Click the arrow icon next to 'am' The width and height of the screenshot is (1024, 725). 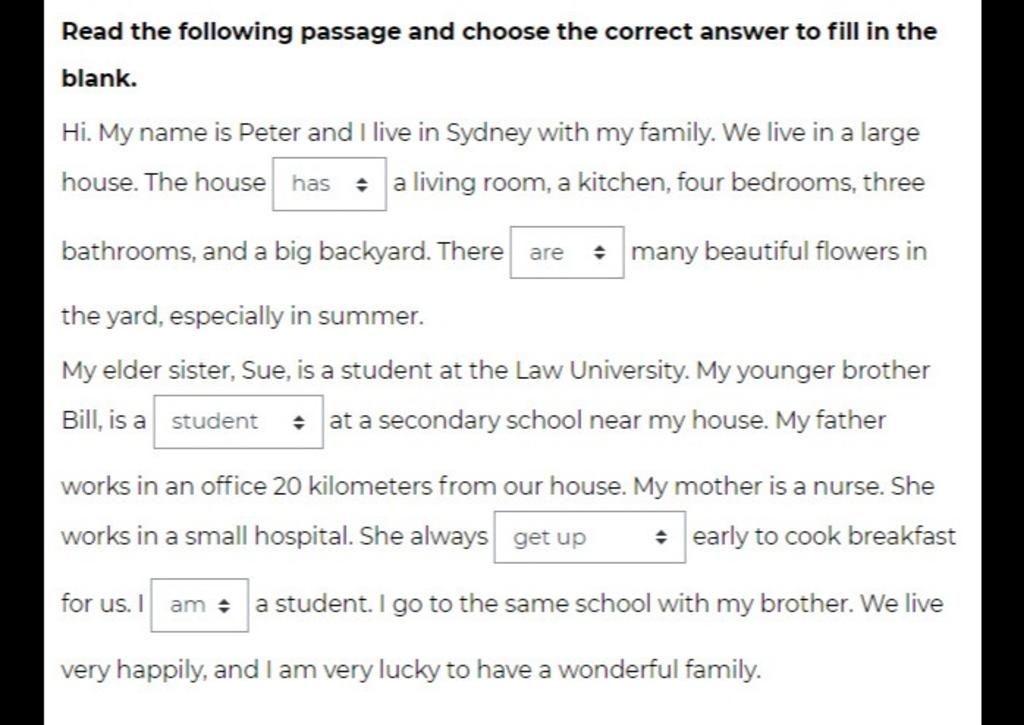[x=224, y=605]
